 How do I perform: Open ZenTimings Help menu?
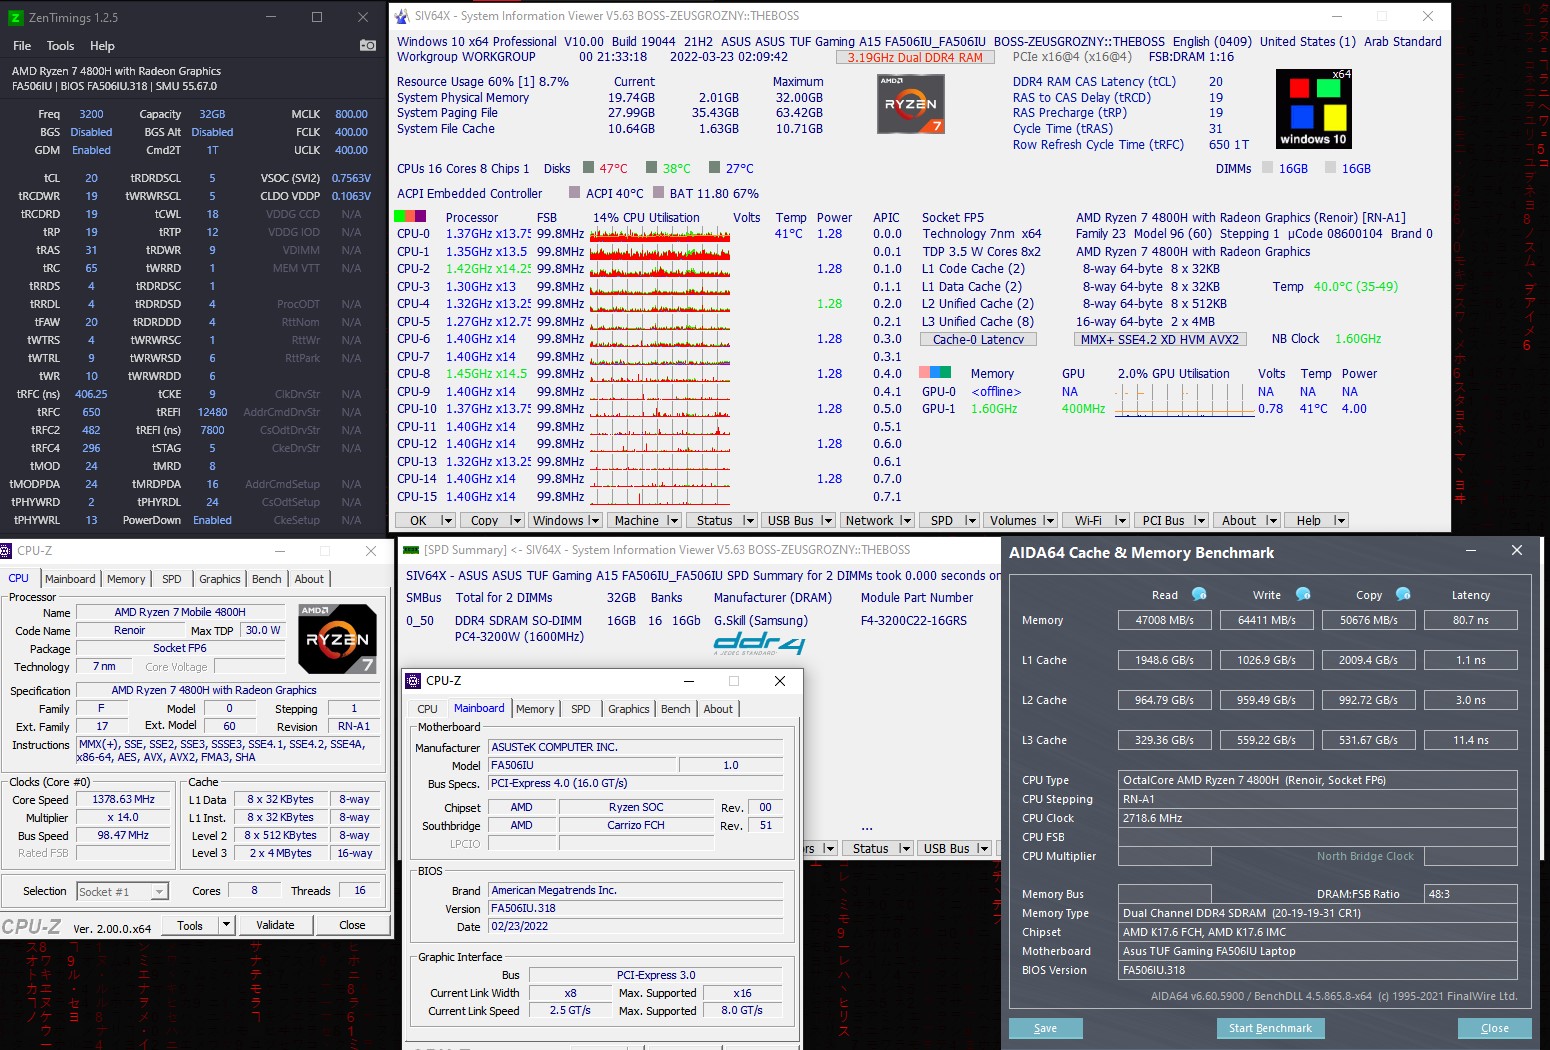(x=102, y=46)
